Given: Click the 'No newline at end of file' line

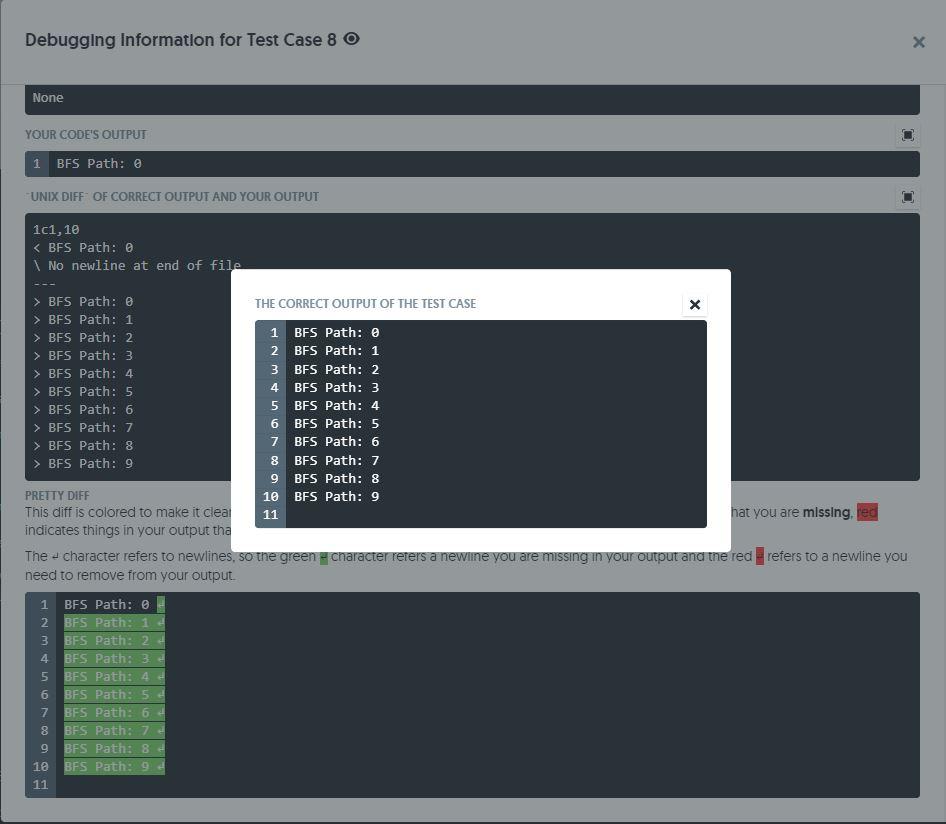Looking at the screenshot, I should (x=137, y=266).
